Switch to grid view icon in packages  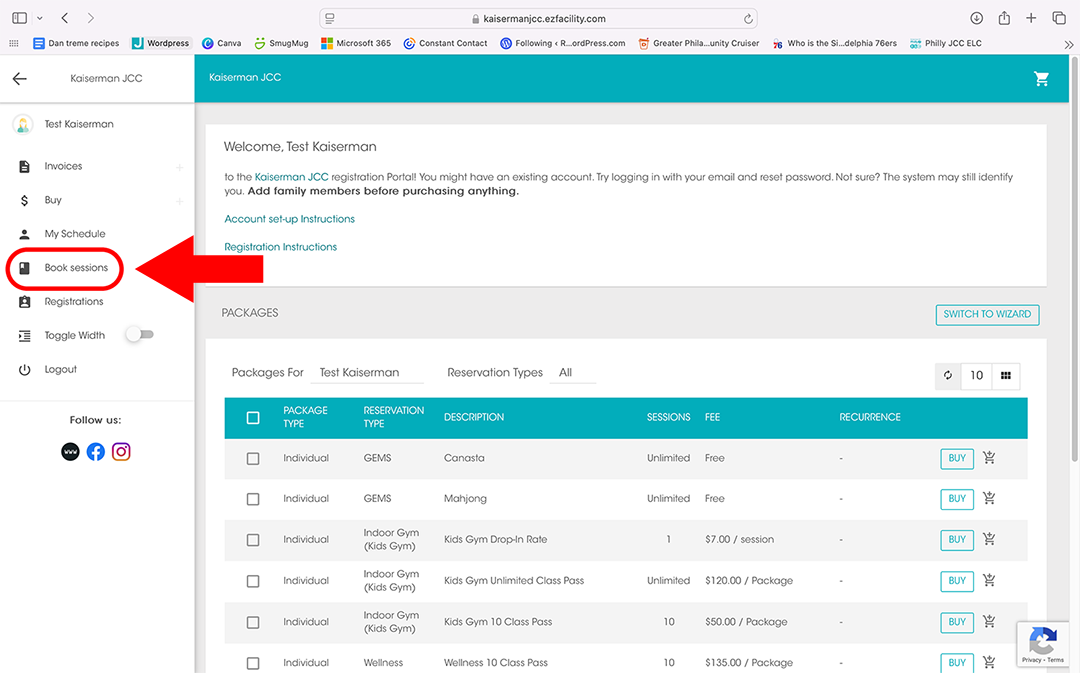[x=1005, y=376]
